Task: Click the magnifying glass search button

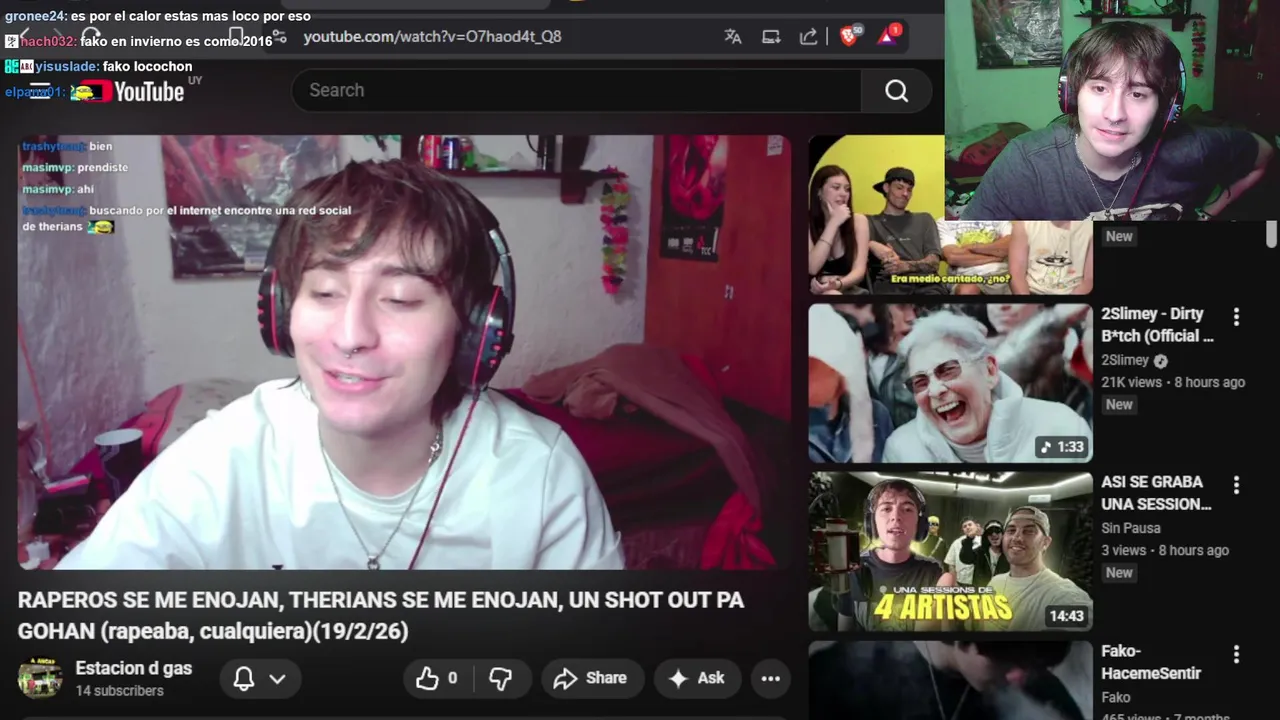Action: pos(897,91)
